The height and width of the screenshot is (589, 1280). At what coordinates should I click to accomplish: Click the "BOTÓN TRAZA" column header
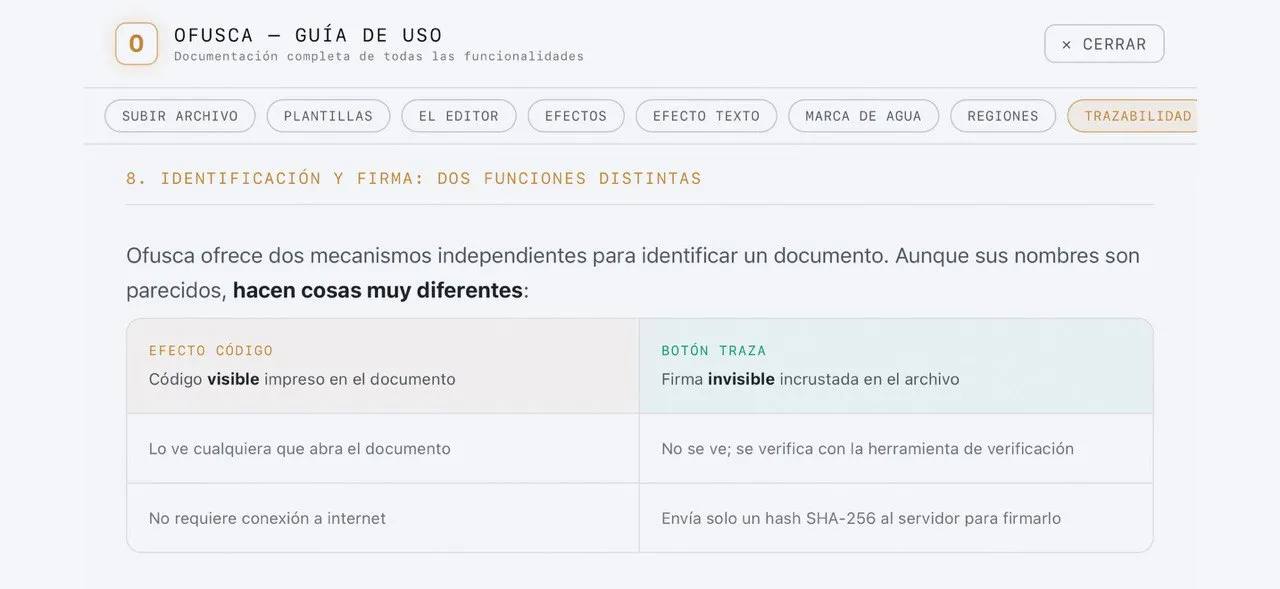click(714, 351)
